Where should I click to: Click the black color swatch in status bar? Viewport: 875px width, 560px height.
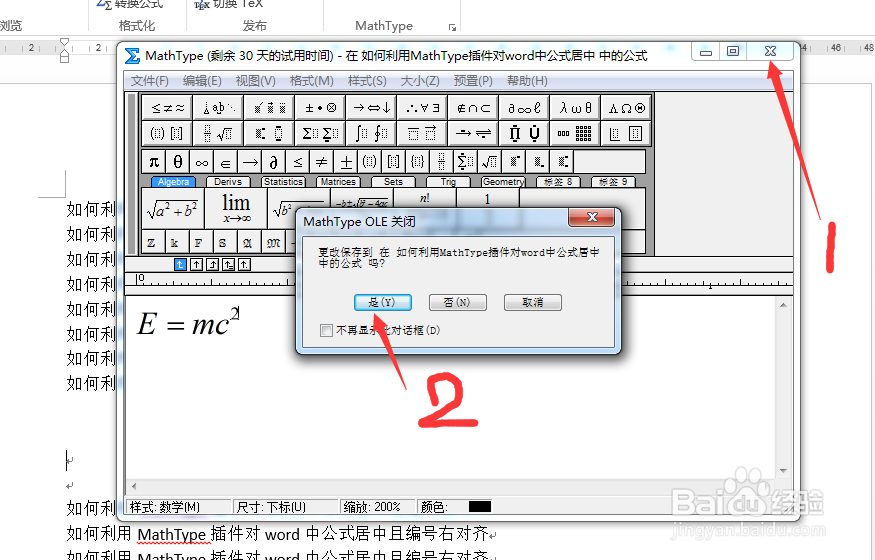coord(480,506)
